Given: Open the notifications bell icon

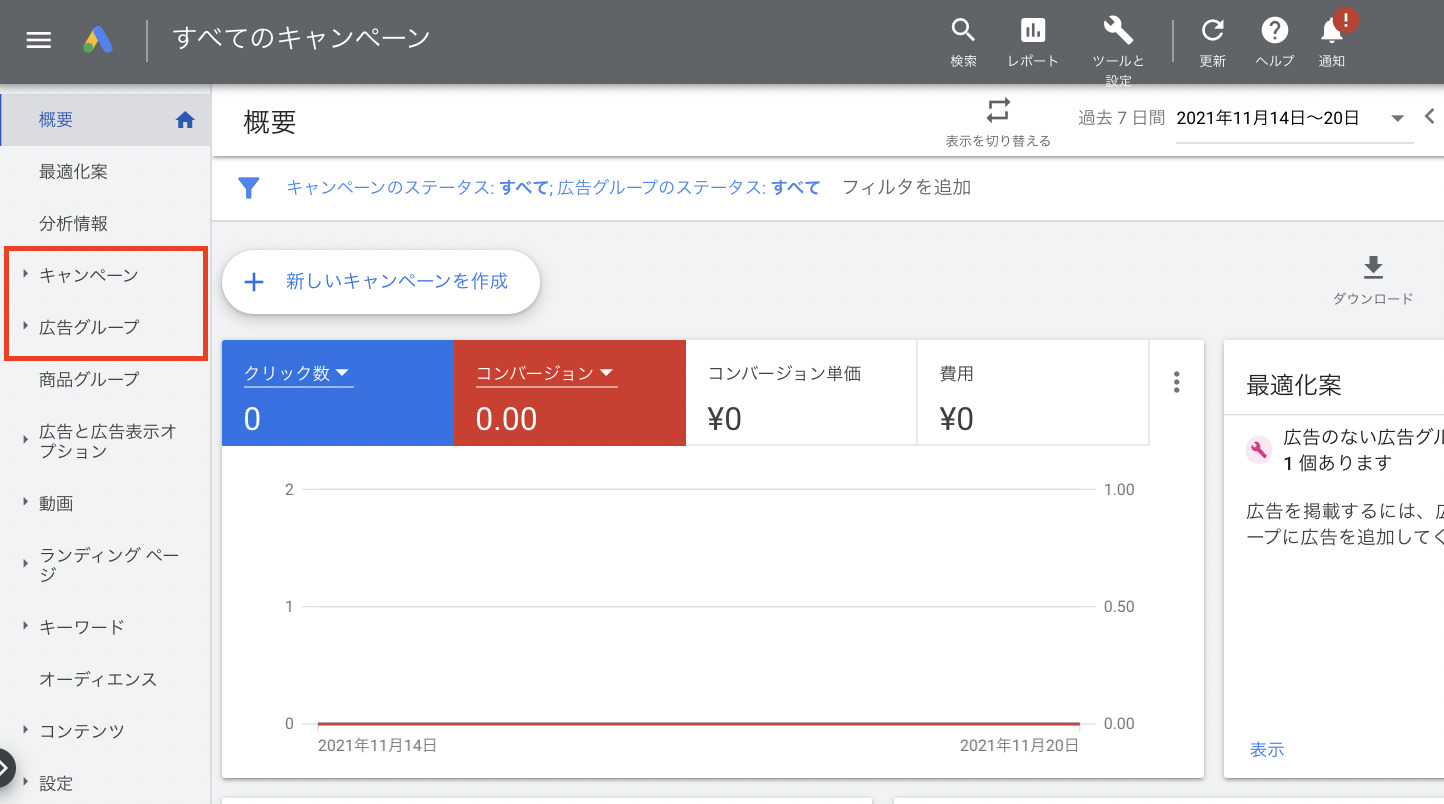Looking at the screenshot, I should coord(1332,30).
